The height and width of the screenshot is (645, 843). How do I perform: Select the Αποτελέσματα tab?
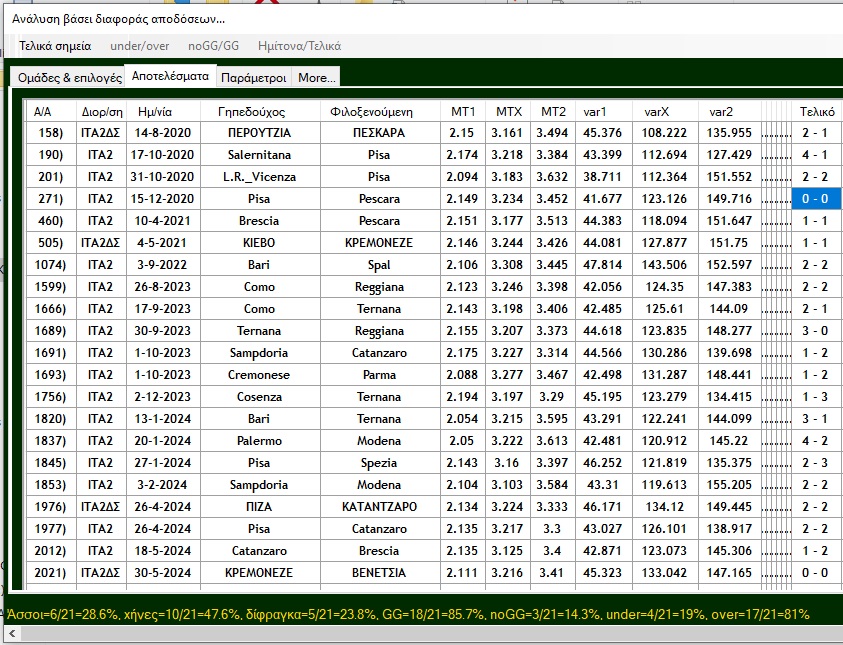pyautogui.click(x=170, y=76)
